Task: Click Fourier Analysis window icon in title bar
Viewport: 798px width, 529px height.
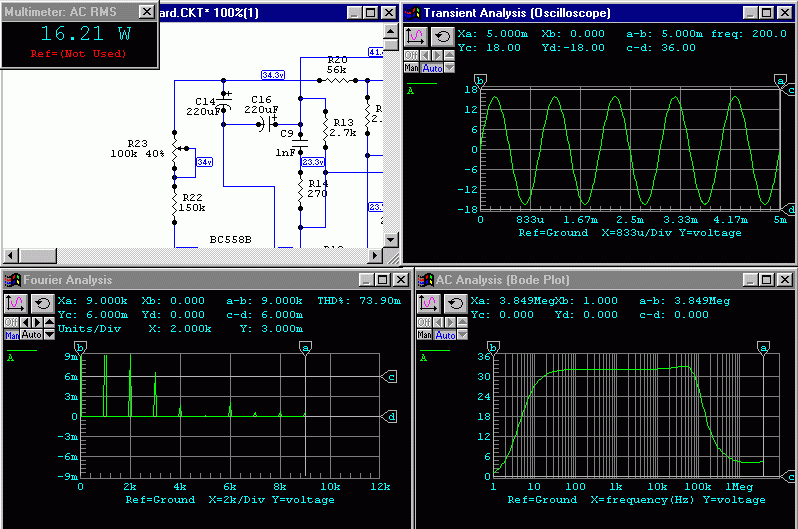Action: [x=13, y=280]
